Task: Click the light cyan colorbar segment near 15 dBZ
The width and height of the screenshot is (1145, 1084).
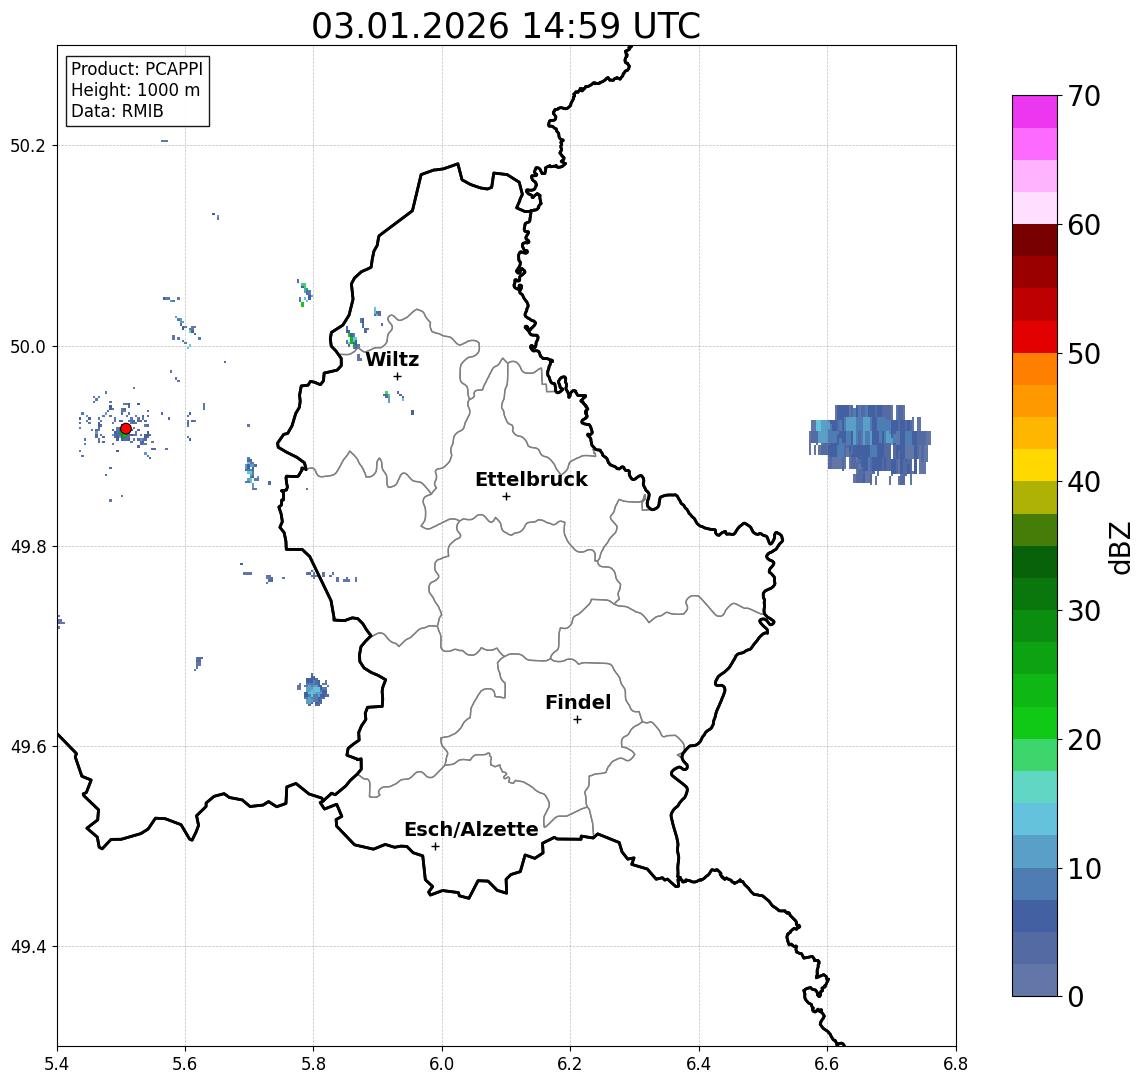Action: [1035, 787]
